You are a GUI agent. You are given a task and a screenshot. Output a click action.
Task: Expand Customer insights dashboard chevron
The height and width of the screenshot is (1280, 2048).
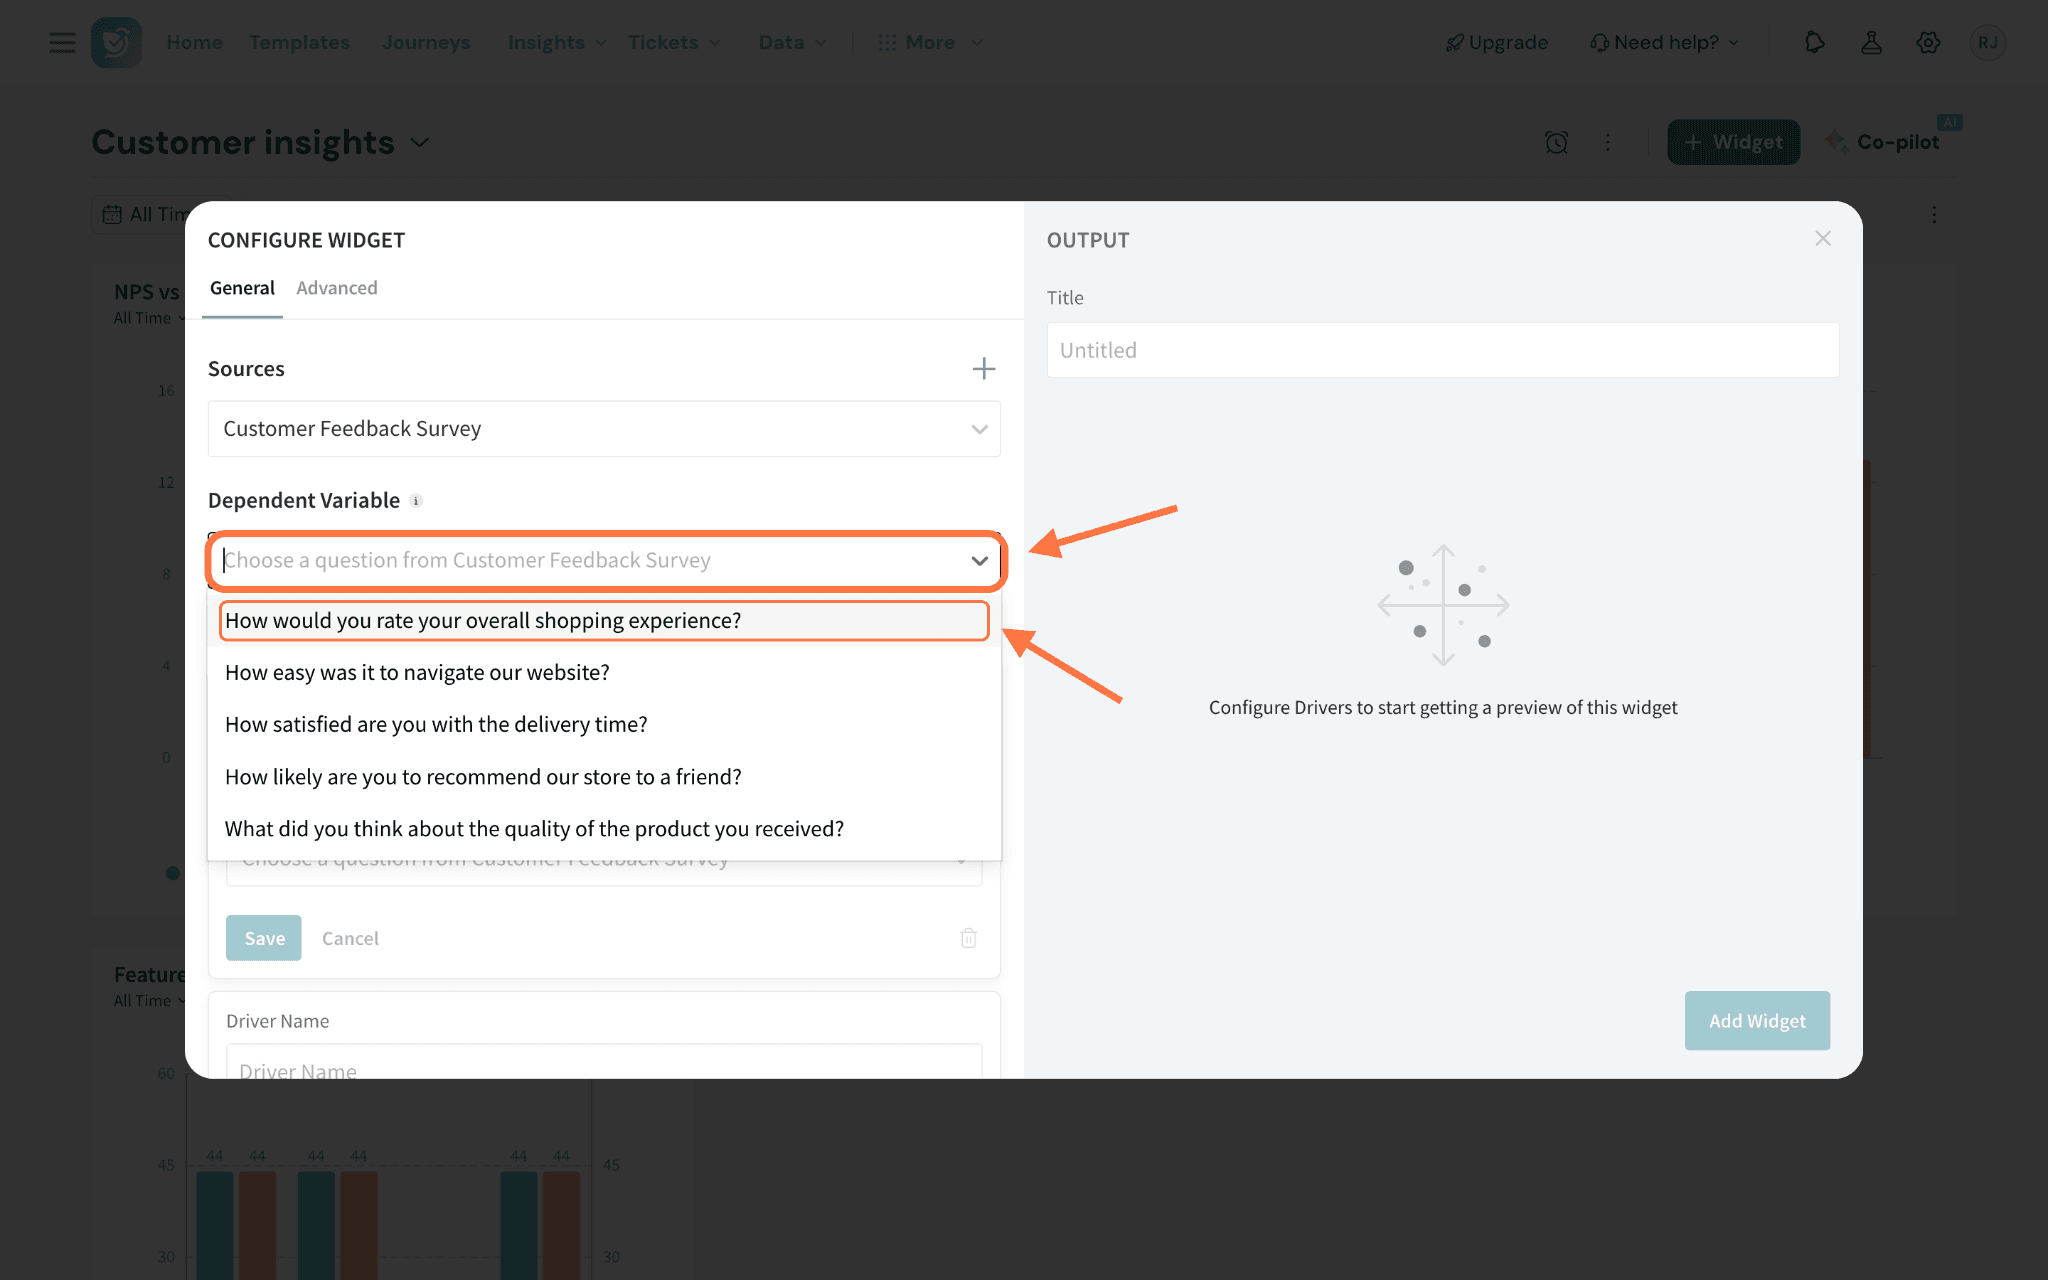(420, 143)
